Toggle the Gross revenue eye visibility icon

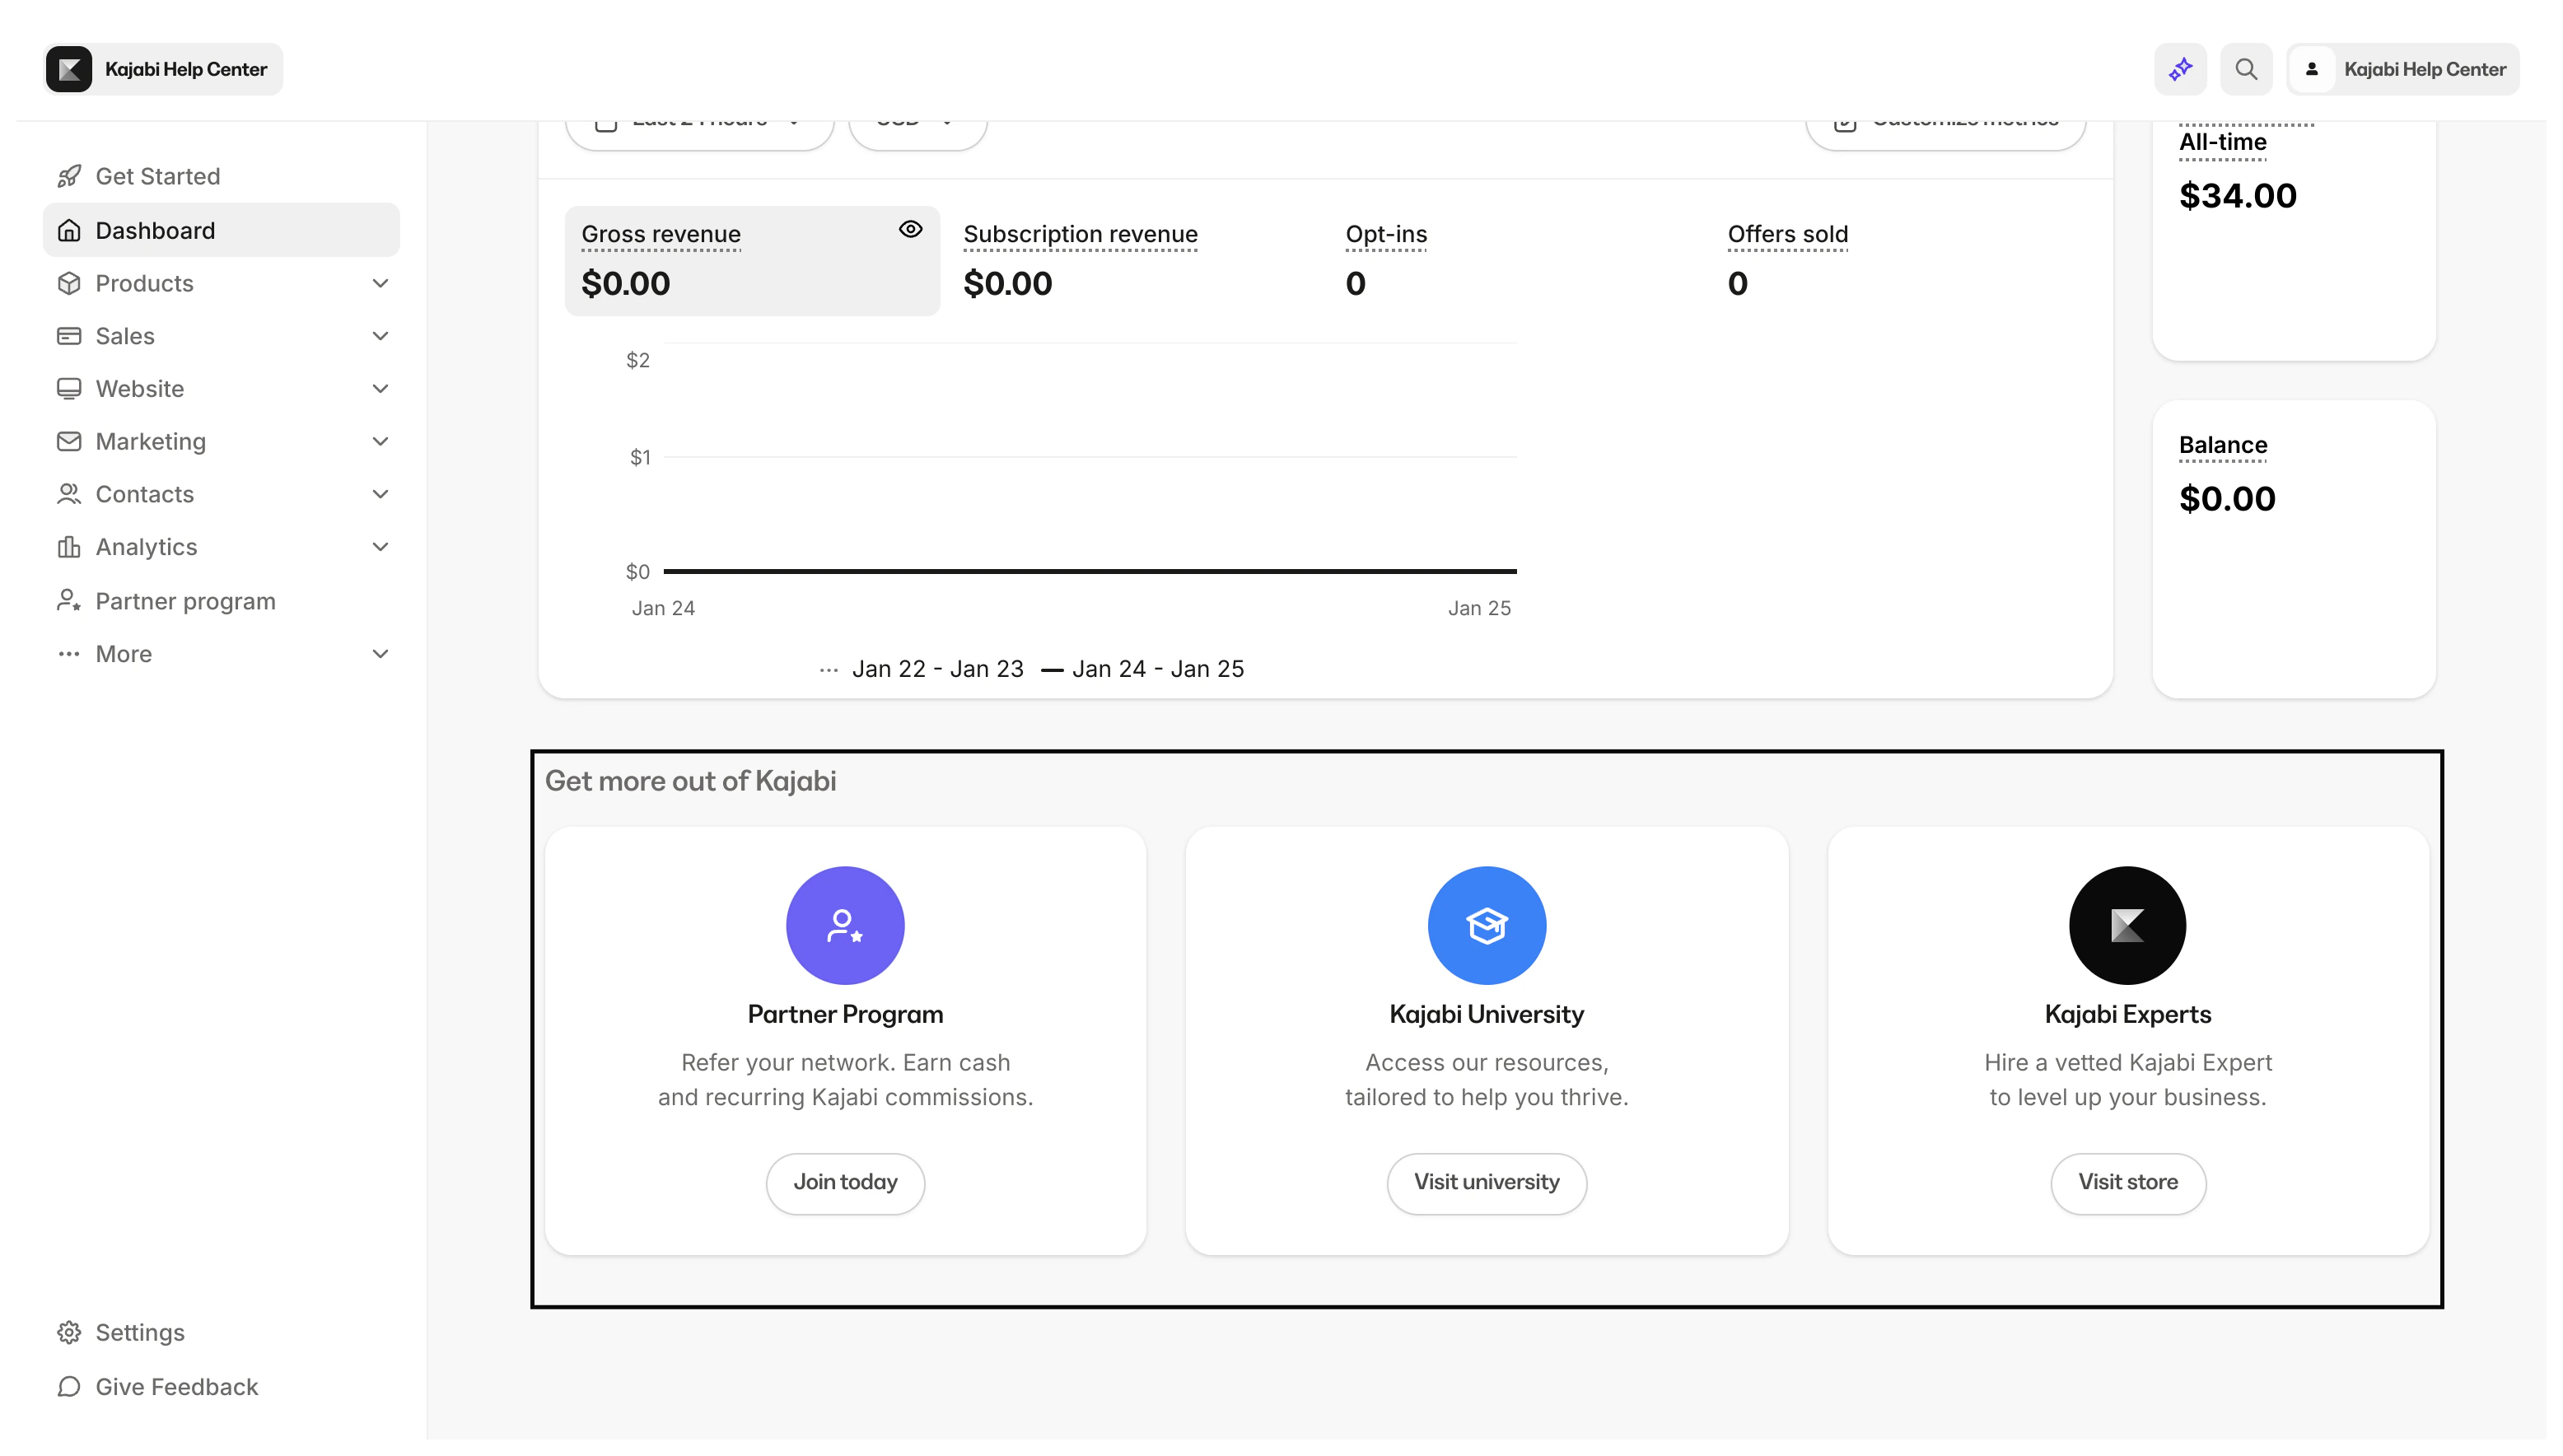click(910, 229)
